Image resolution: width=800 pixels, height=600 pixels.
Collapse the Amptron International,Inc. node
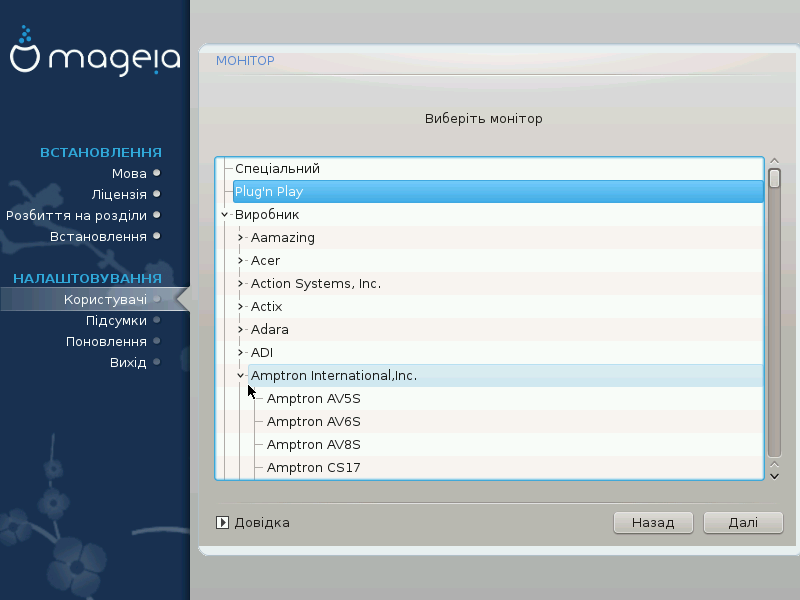[x=240, y=376]
